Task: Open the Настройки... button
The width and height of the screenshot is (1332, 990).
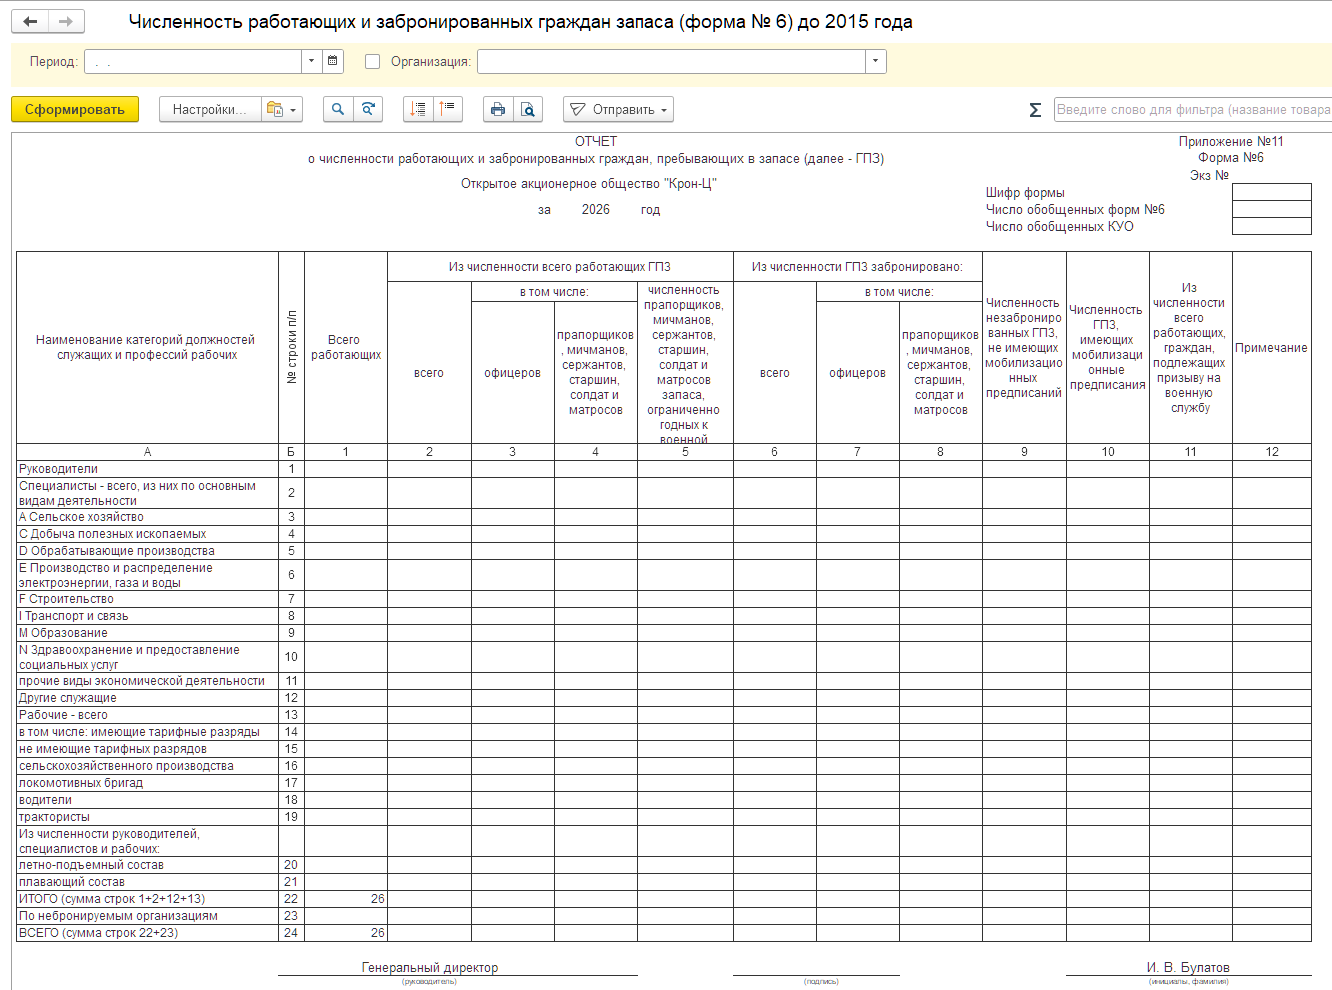Action: pos(210,109)
